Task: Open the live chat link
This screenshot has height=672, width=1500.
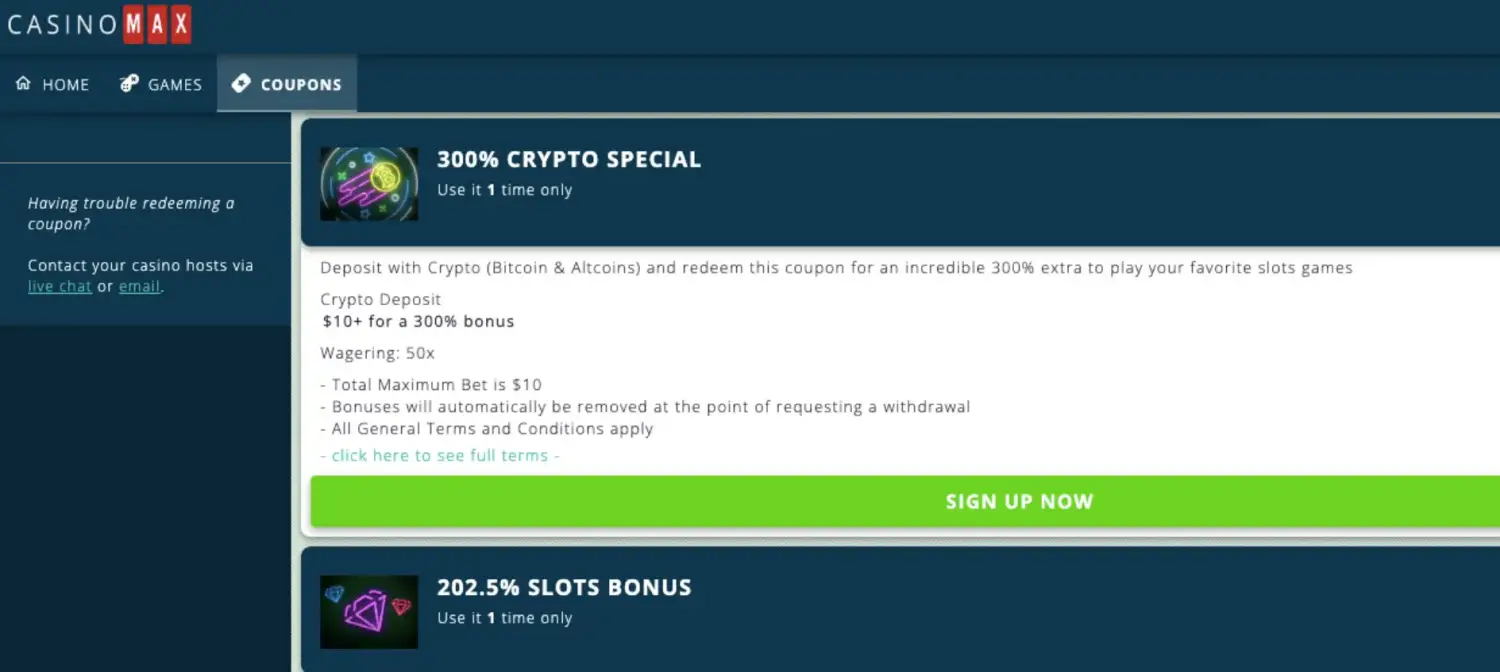Action: (60, 287)
